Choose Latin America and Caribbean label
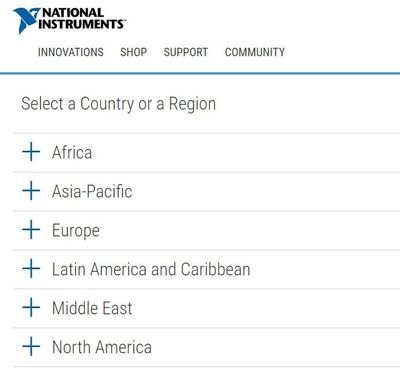Viewport: 400px width, 391px height. pyautogui.click(x=151, y=269)
